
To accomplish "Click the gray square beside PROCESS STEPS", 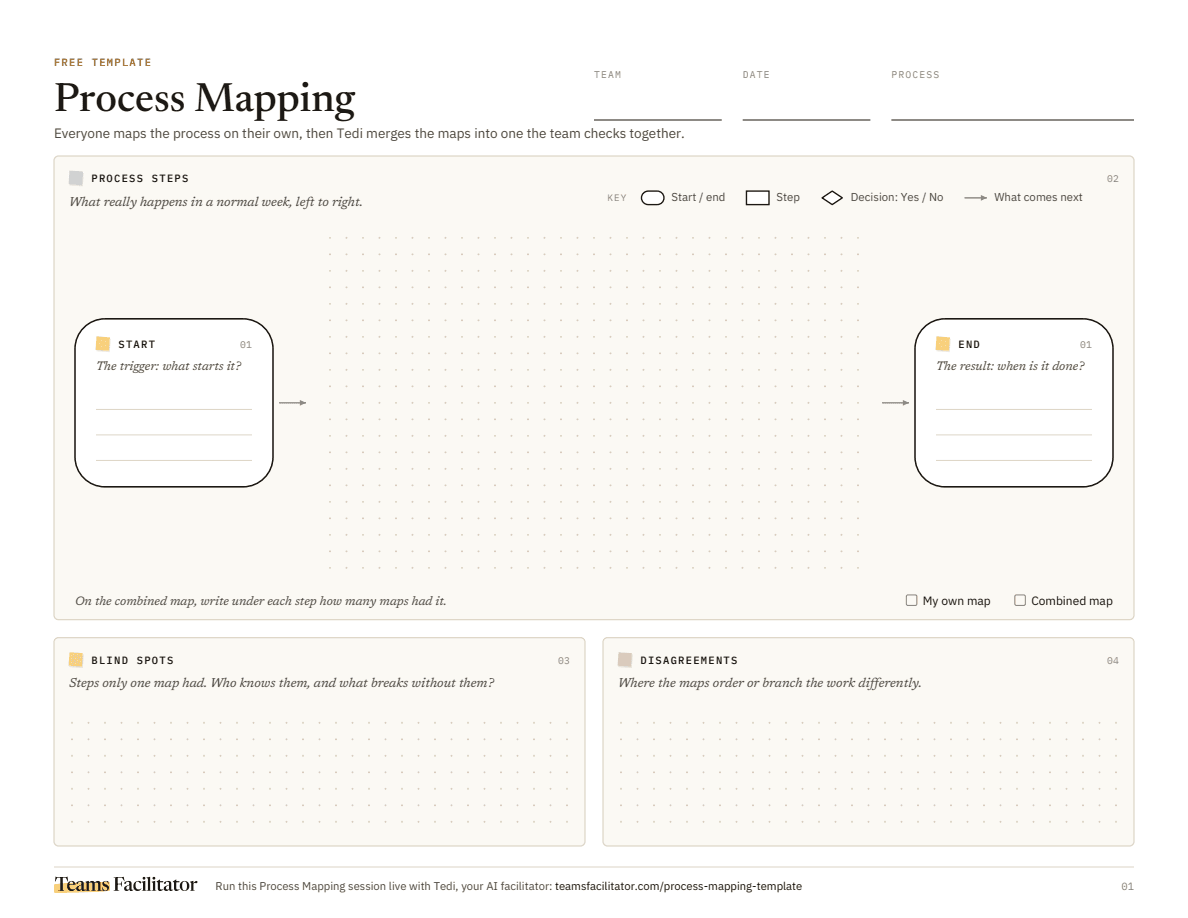I will (x=76, y=178).
